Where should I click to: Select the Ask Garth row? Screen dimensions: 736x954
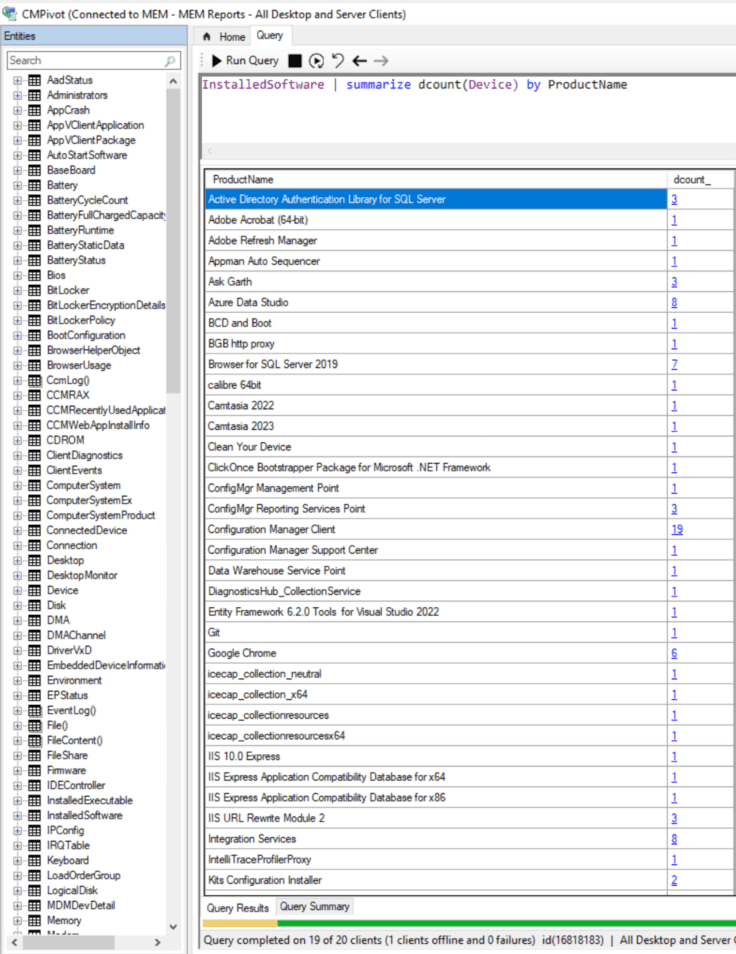click(436, 282)
